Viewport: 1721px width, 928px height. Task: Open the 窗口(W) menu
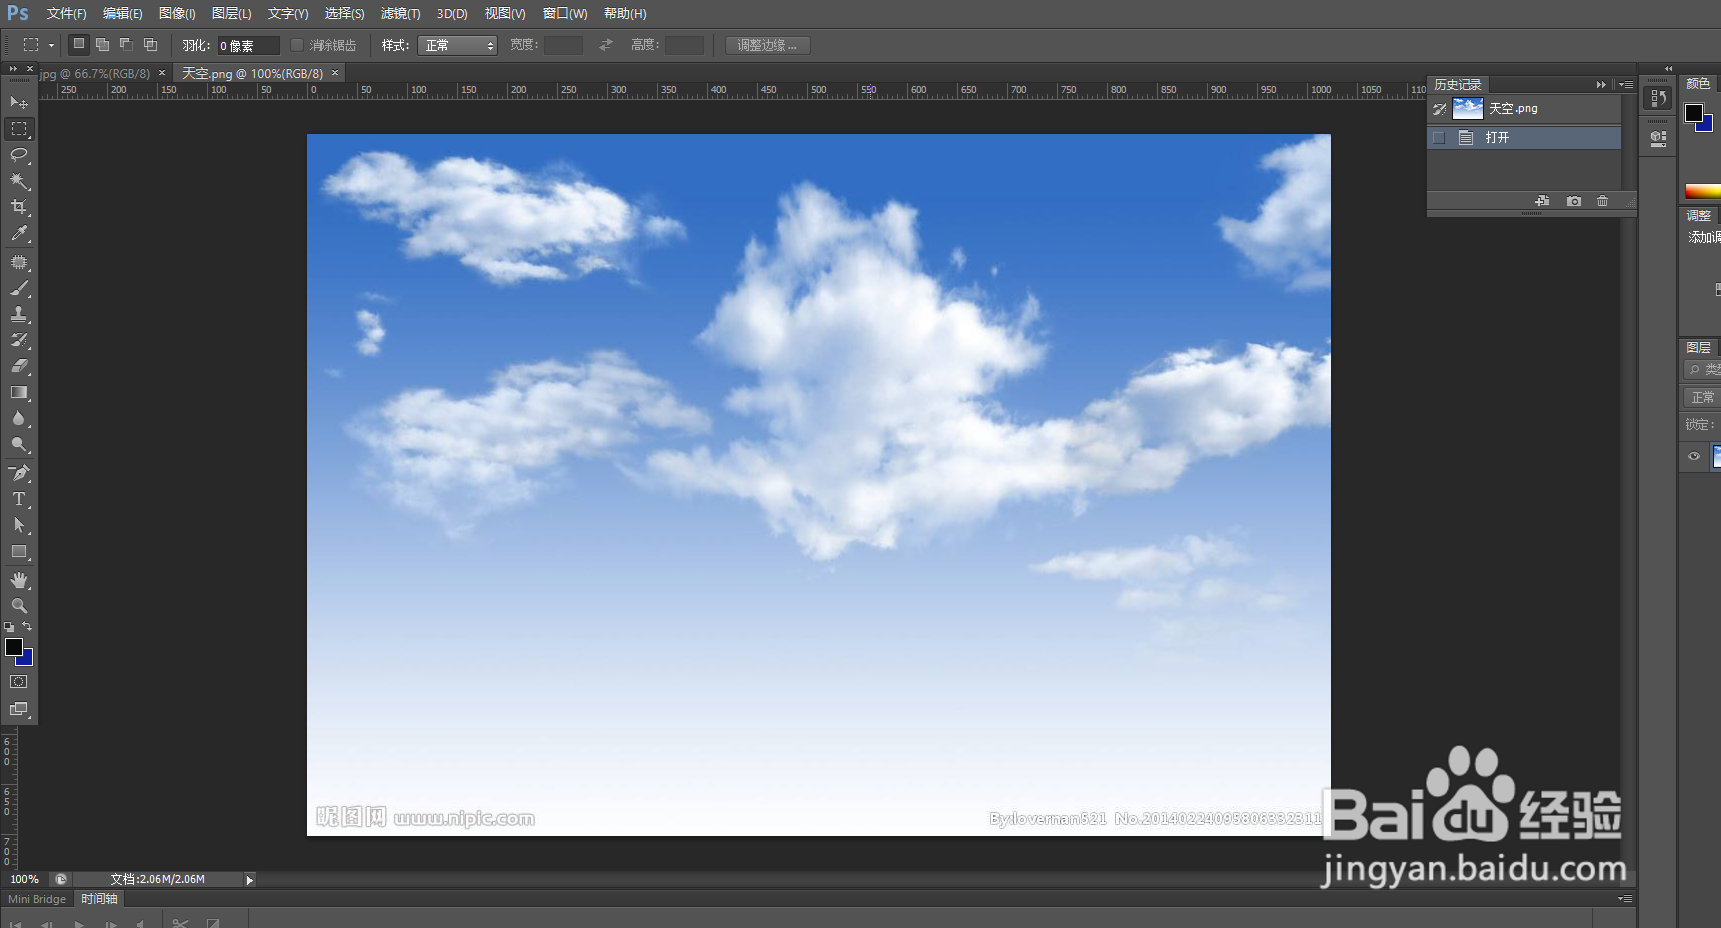[565, 14]
